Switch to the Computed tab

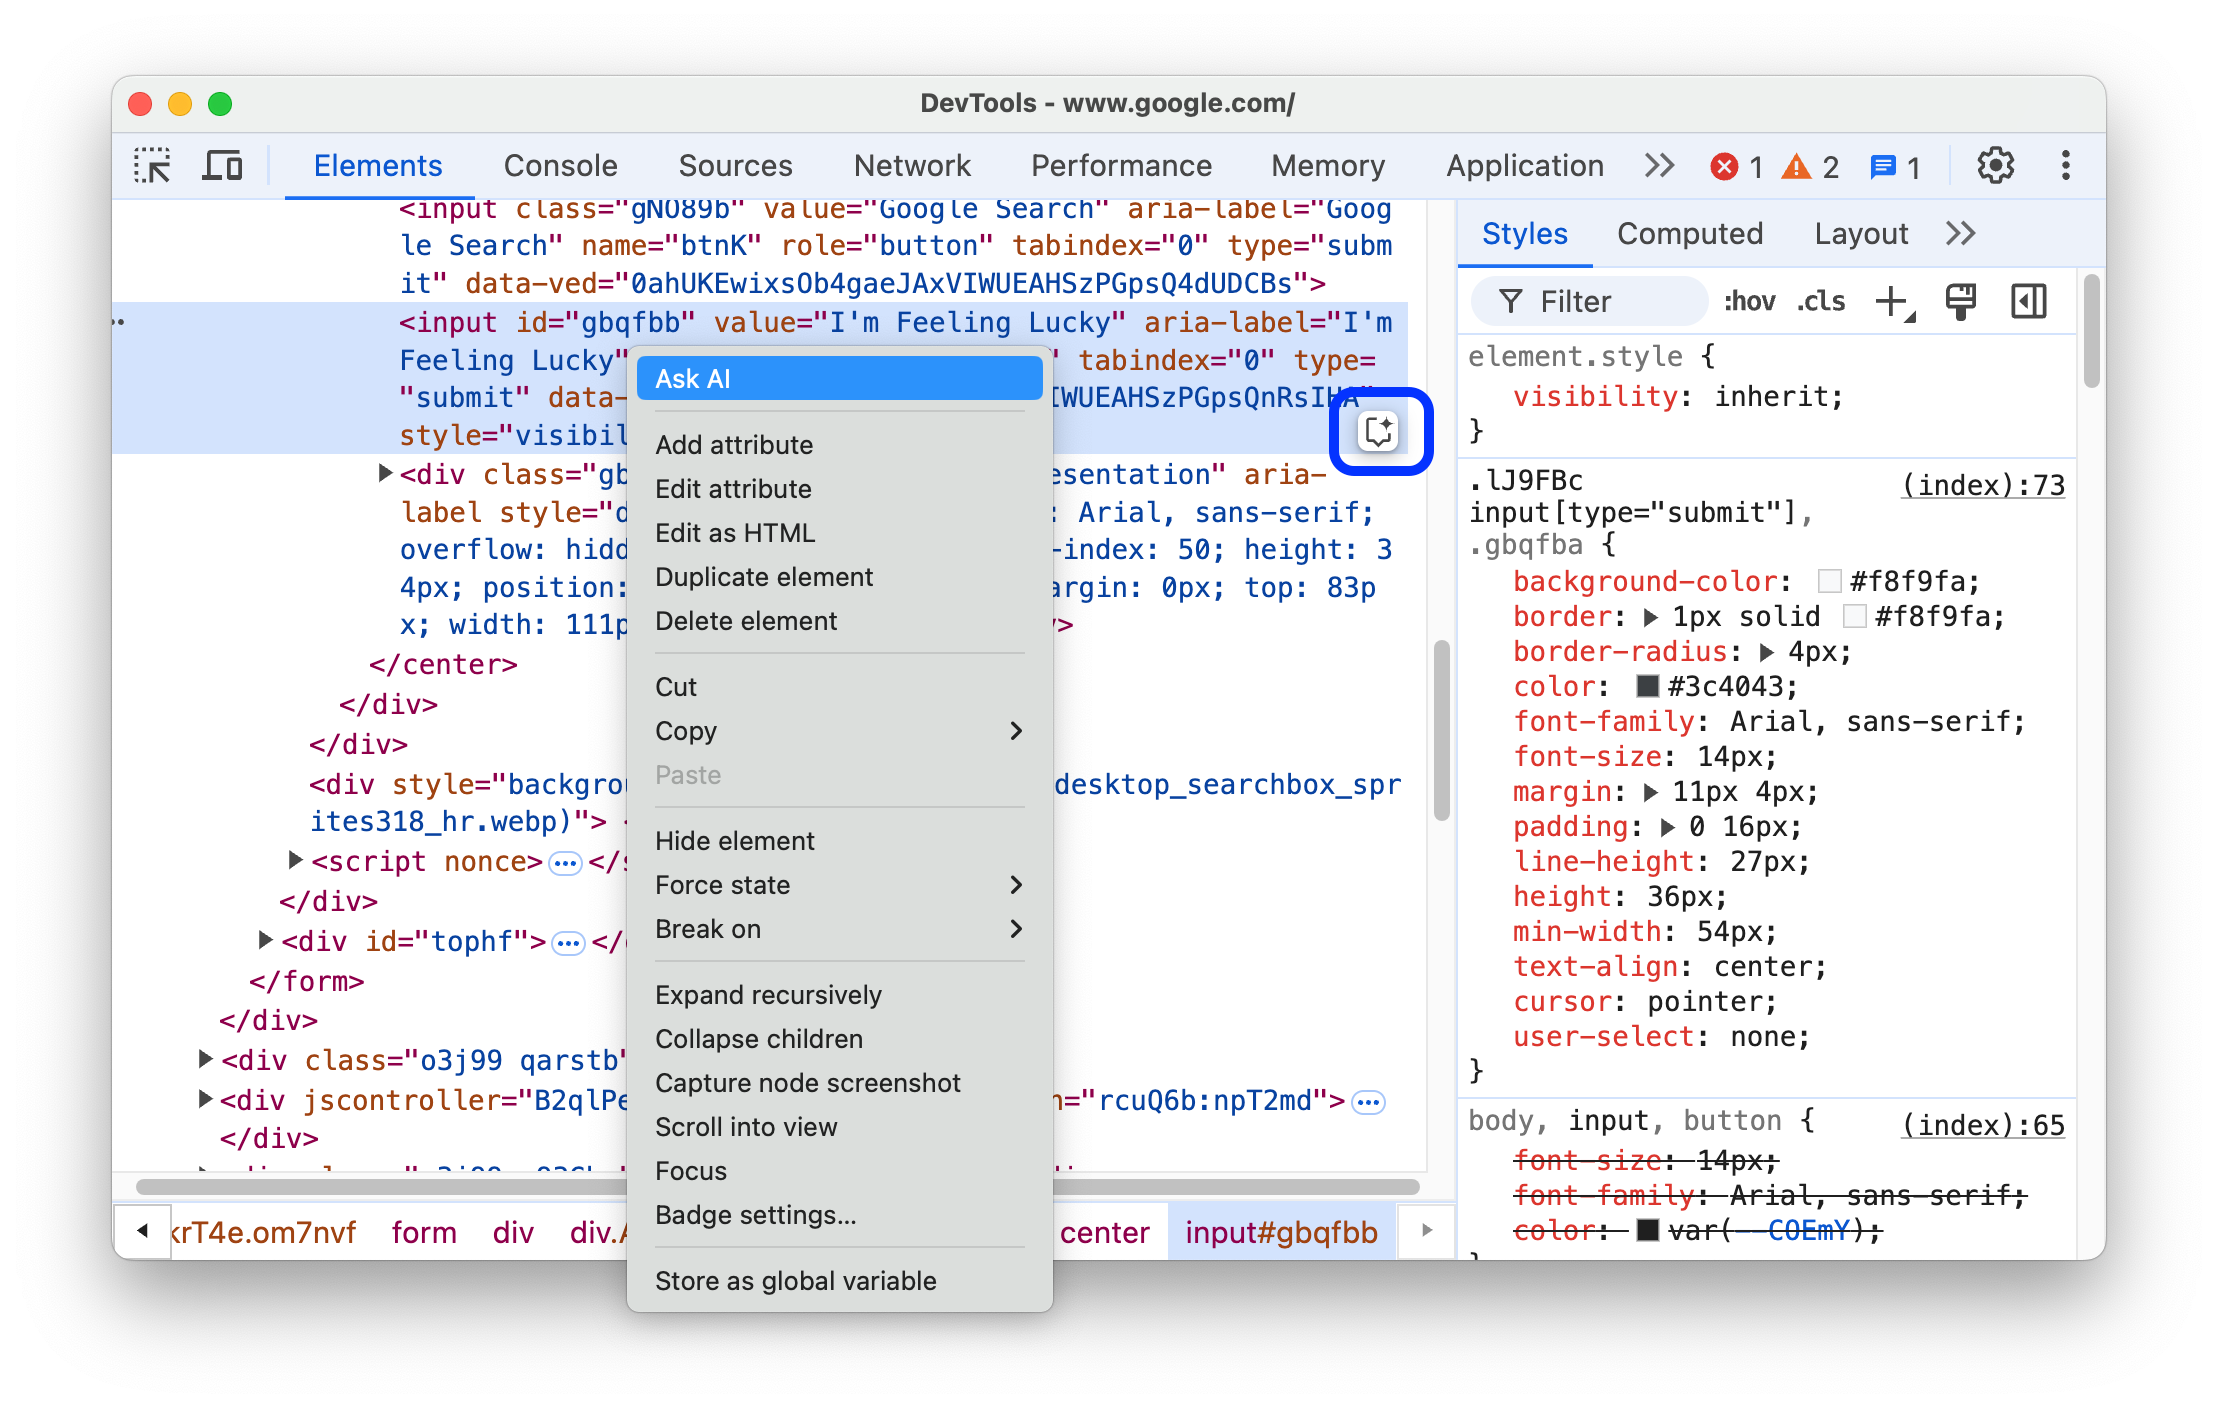click(1689, 234)
